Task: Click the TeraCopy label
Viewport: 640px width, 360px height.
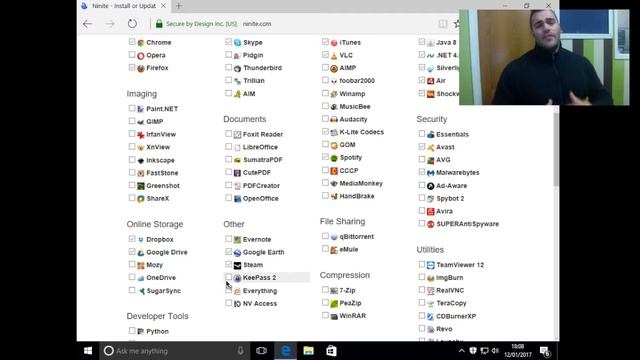Action: click(x=451, y=303)
